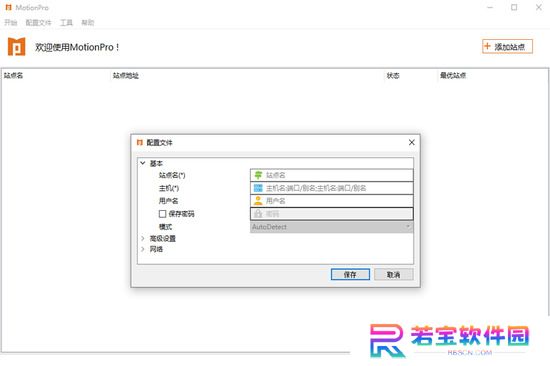
Task: Click the 保存 button
Action: (350, 274)
